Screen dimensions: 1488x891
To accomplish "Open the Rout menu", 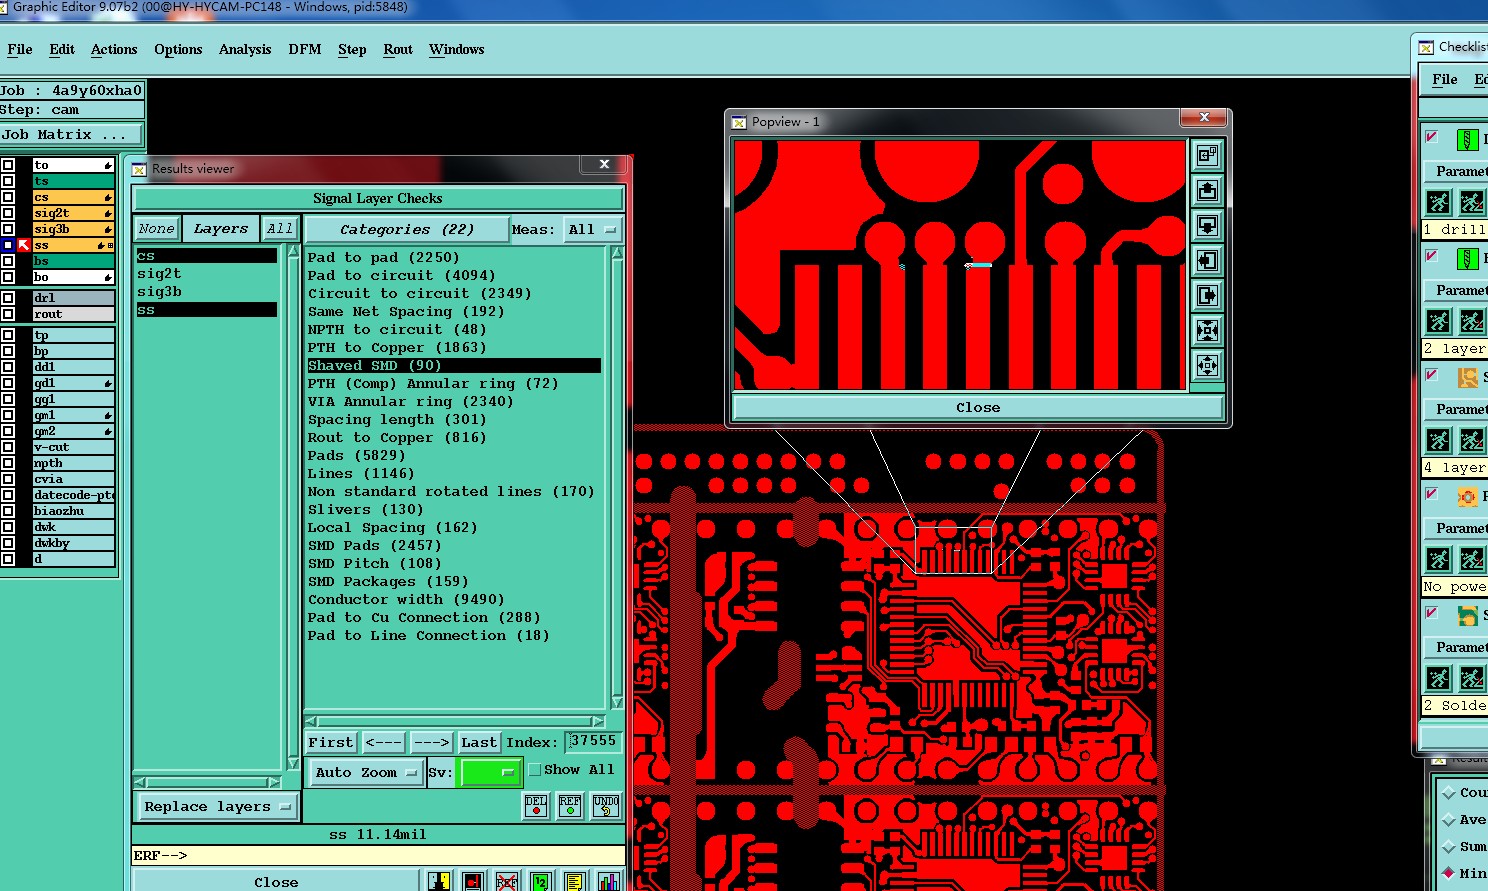I will pos(398,49).
